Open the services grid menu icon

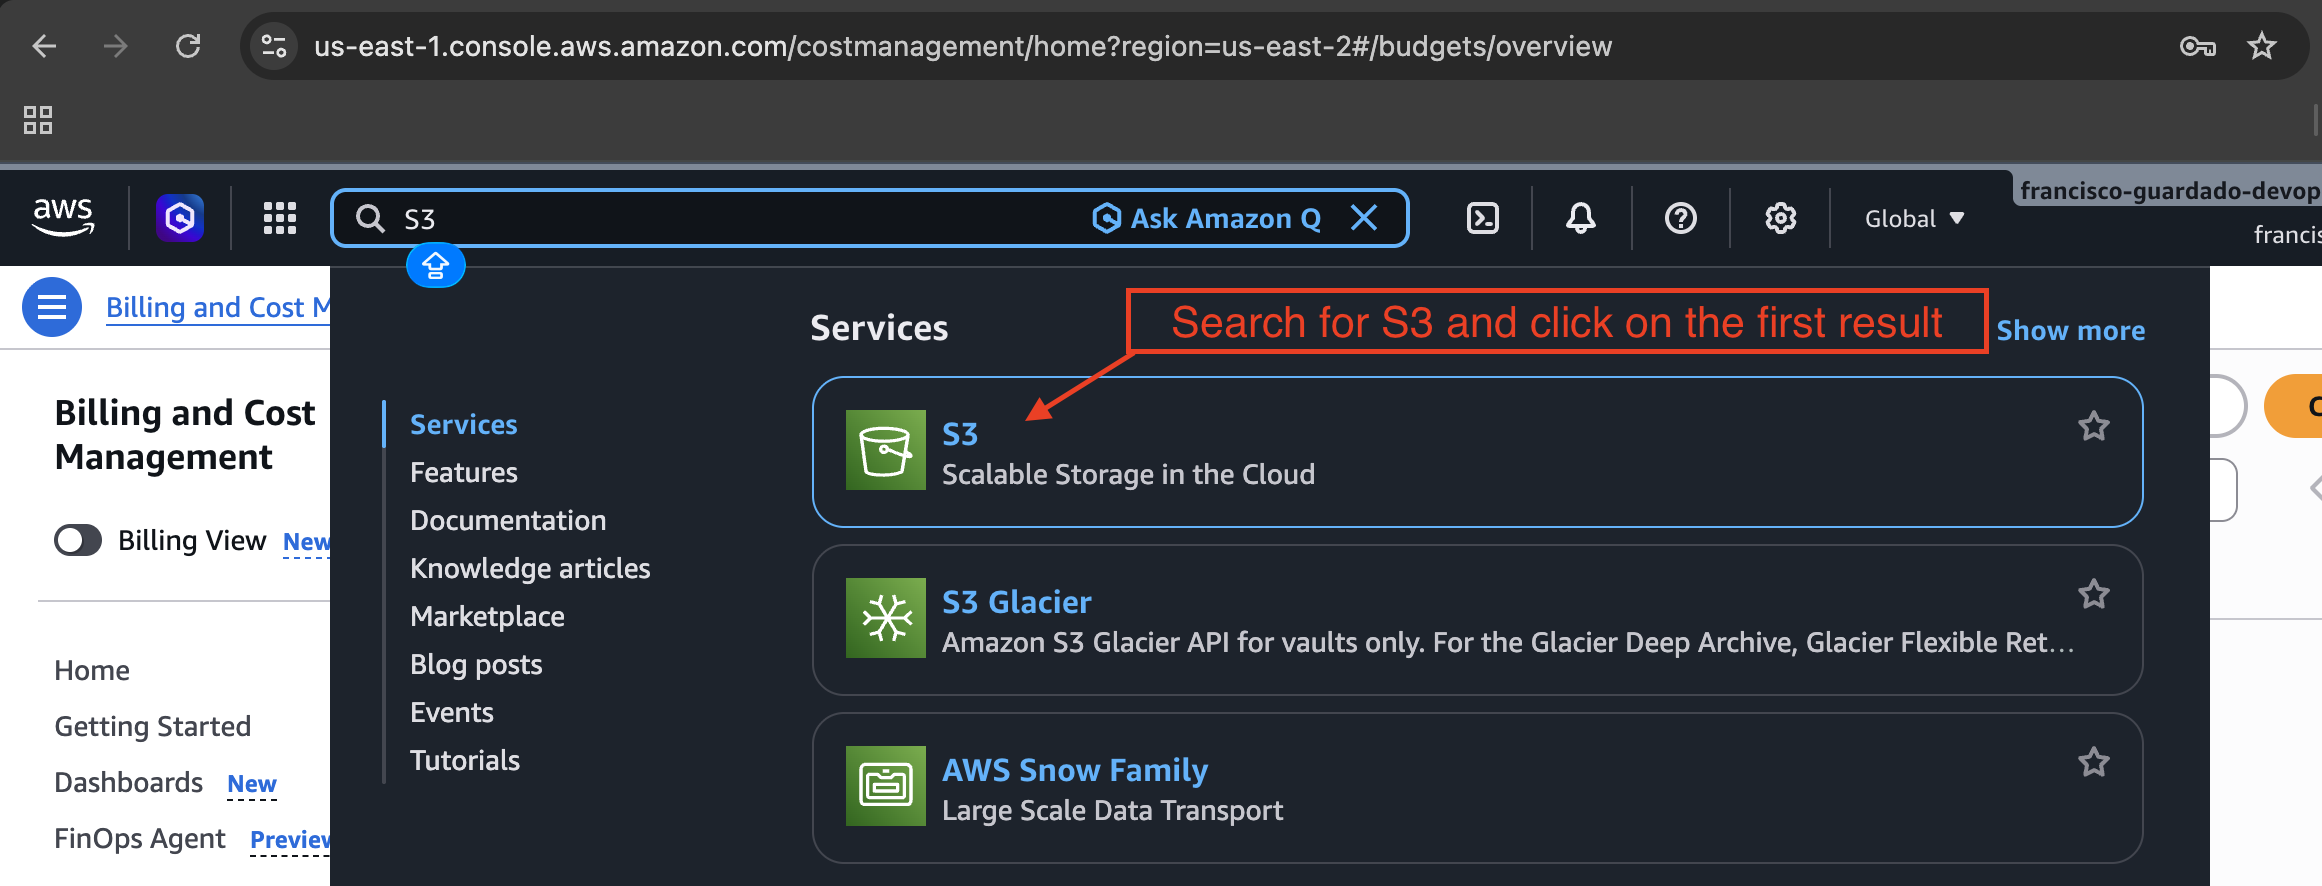[280, 218]
